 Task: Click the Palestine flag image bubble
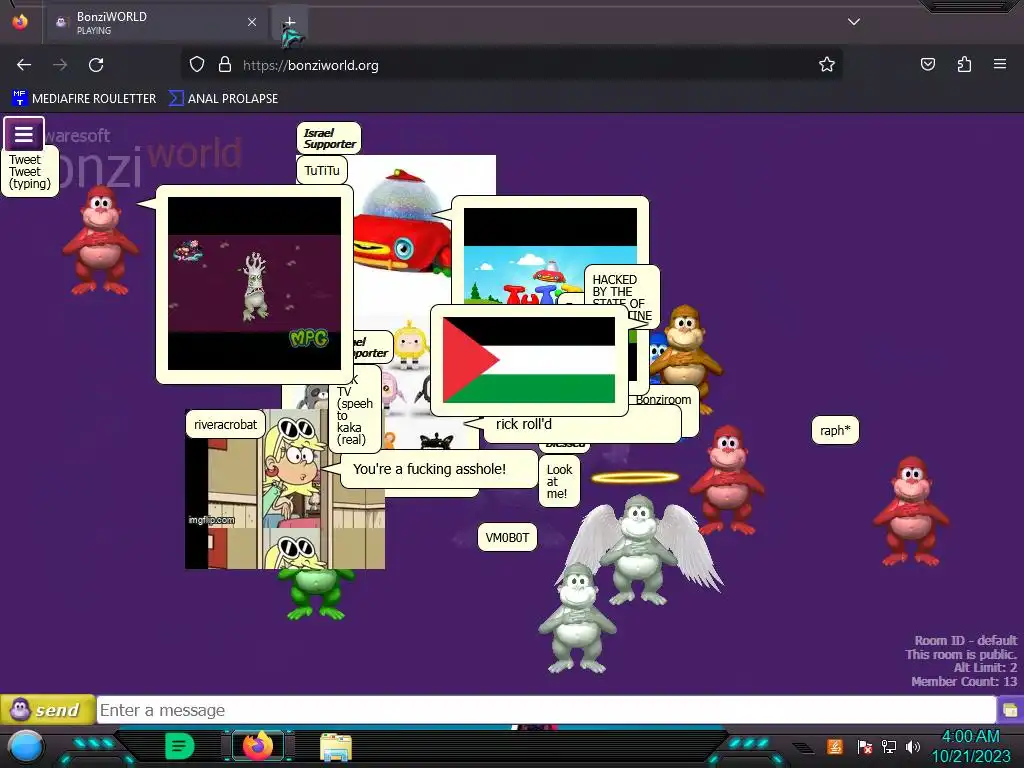coord(529,360)
